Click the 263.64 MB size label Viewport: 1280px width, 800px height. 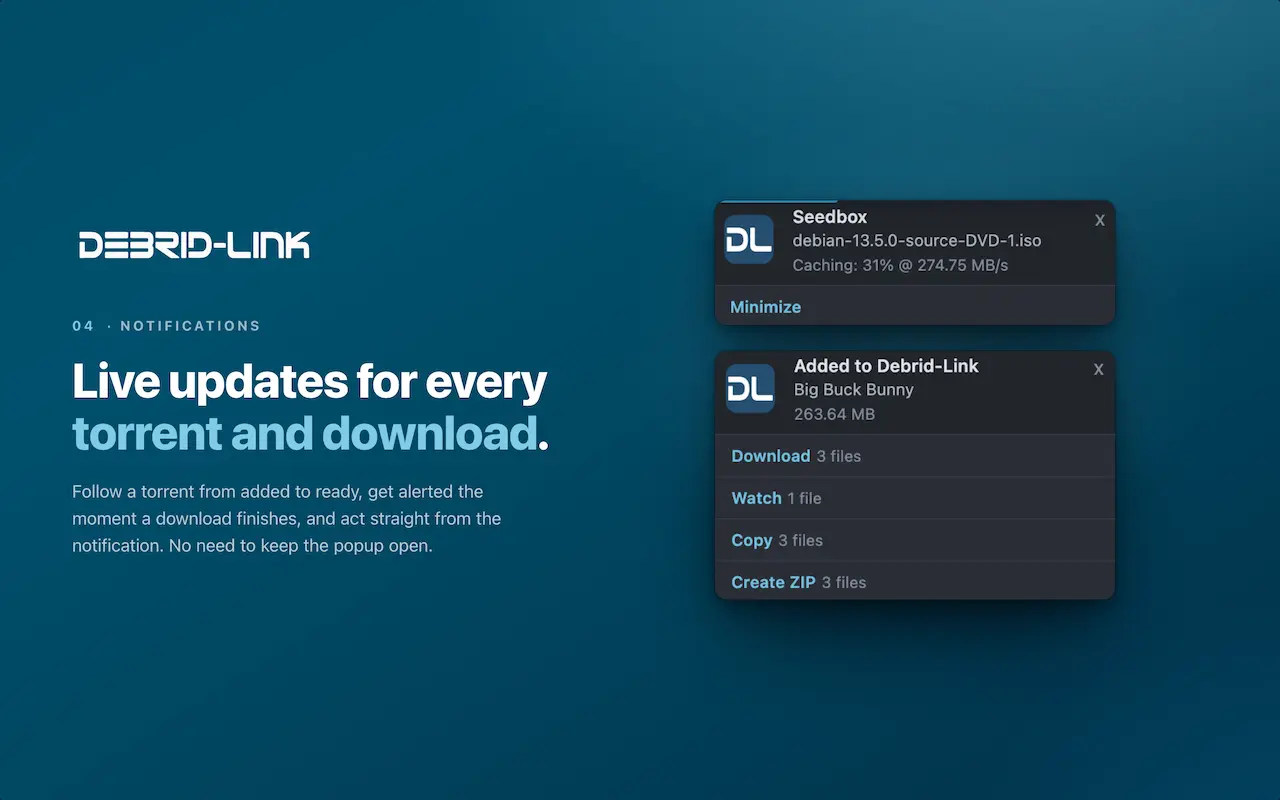[x=834, y=414]
